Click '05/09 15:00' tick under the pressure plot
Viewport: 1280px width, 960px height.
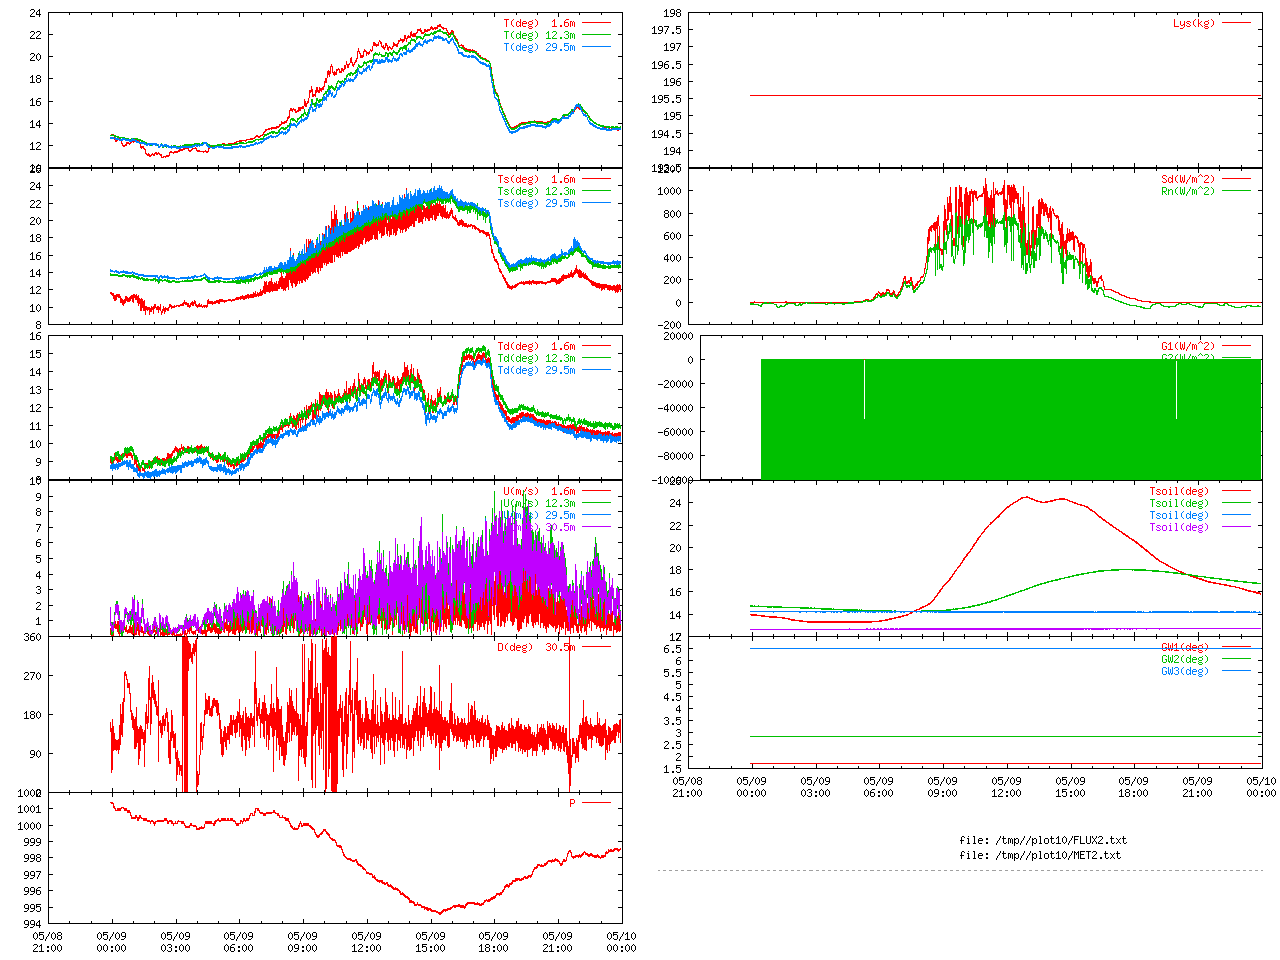click(x=430, y=943)
